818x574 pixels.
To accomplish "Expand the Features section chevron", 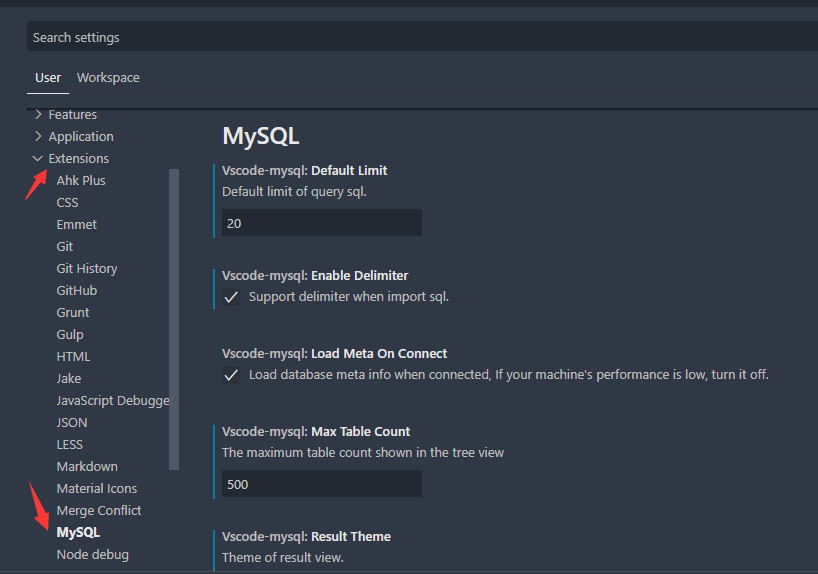I will coord(38,114).
